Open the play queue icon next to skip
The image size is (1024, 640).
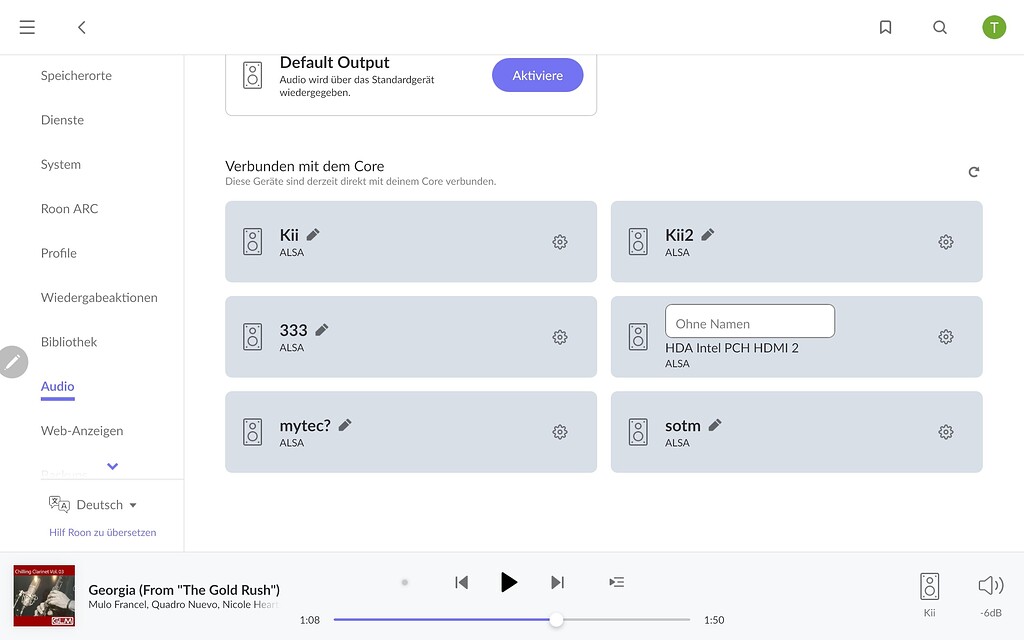click(x=616, y=582)
